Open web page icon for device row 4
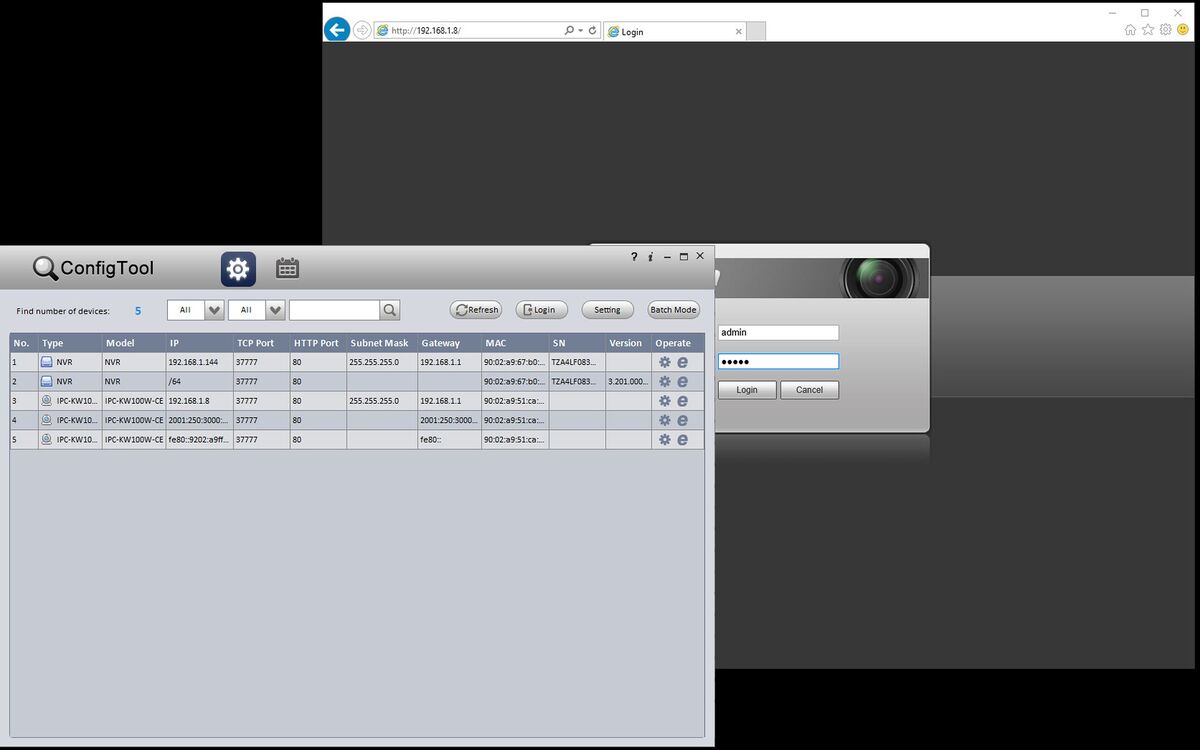 click(682, 420)
